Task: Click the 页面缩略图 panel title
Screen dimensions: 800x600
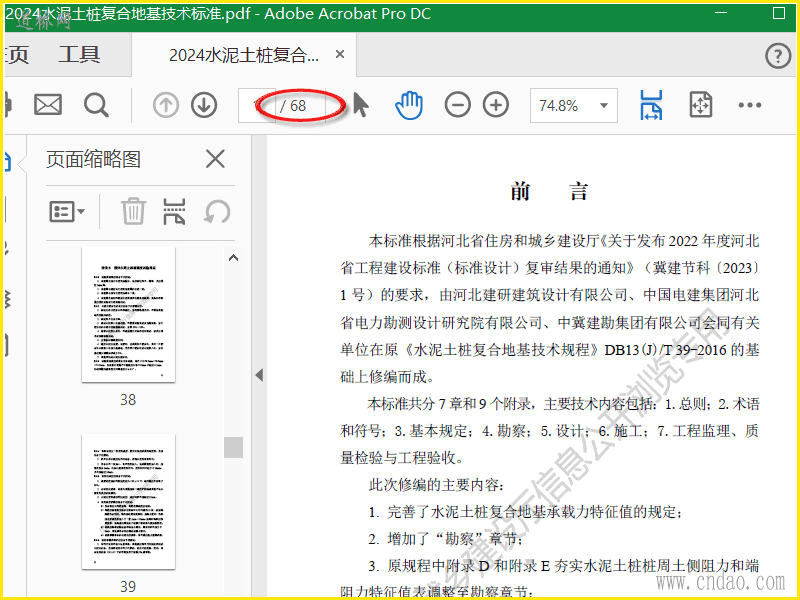Action: click(93, 159)
